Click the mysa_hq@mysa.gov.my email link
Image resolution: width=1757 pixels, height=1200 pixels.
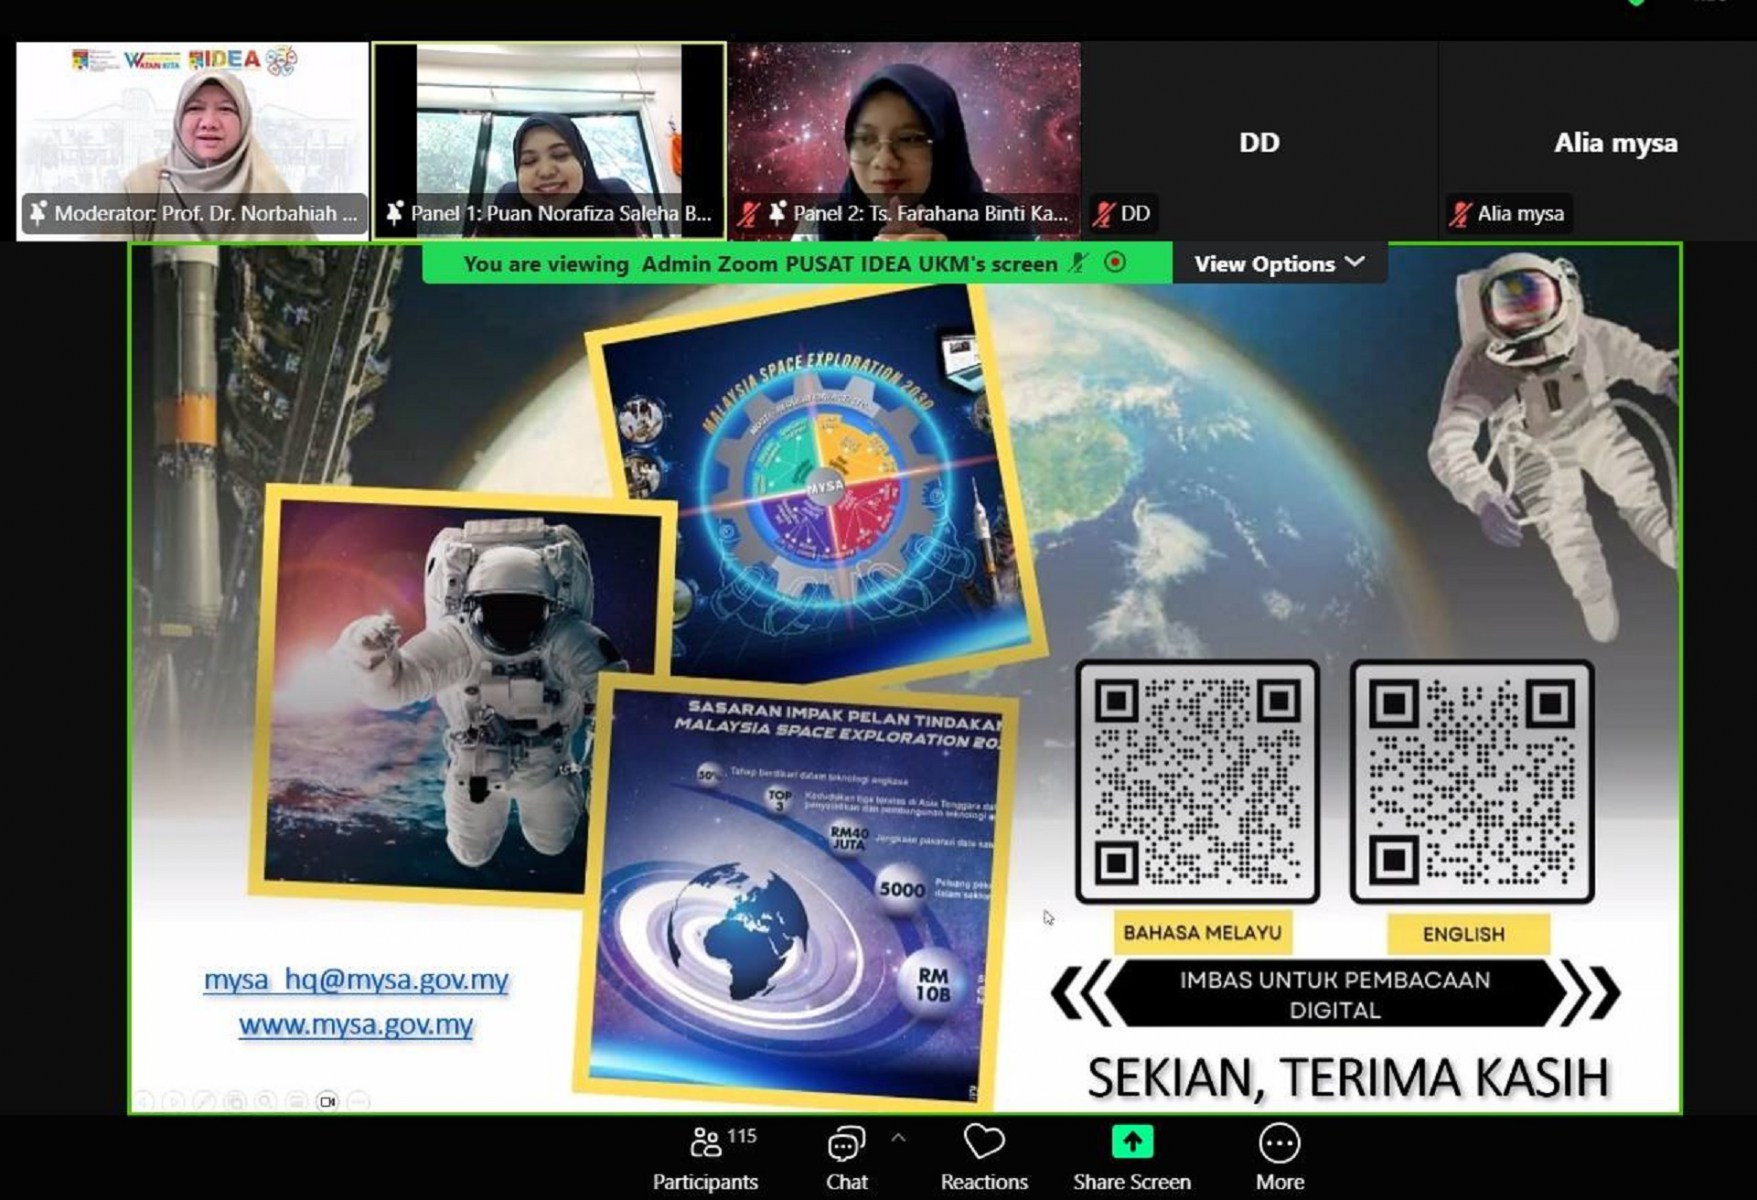click(x=356, y=979)
